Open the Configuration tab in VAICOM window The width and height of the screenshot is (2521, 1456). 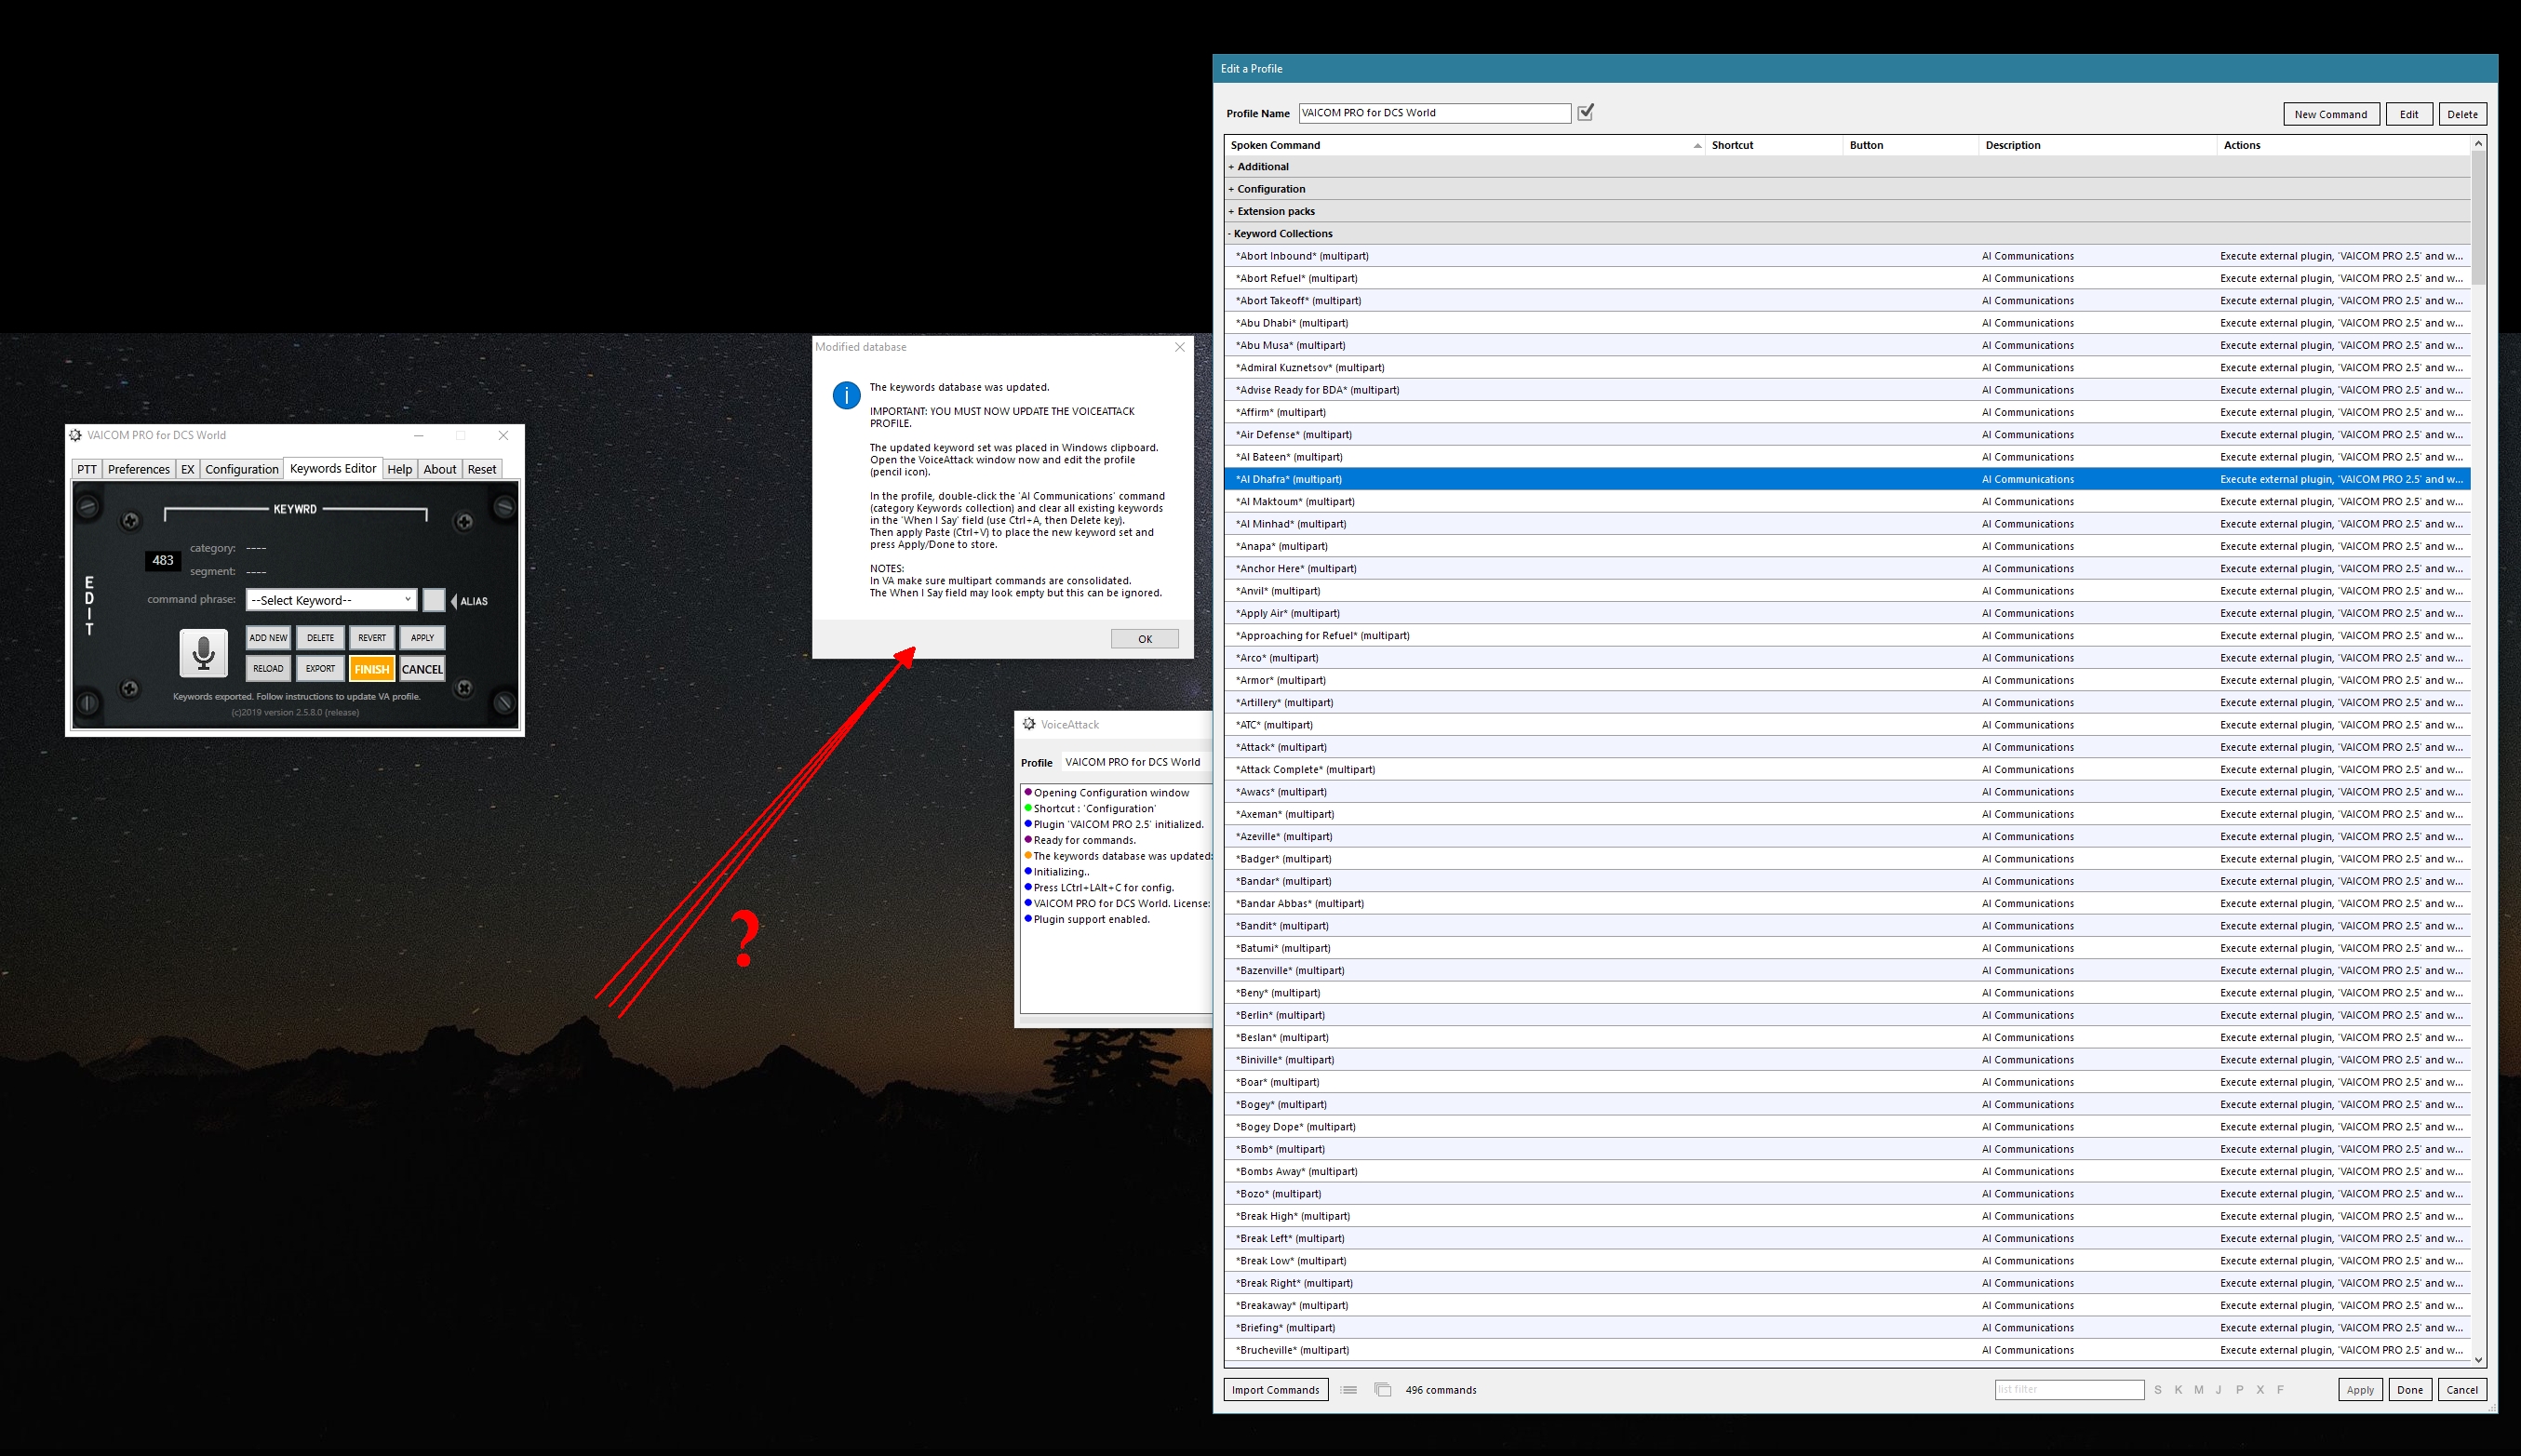[x=242, y=469]
